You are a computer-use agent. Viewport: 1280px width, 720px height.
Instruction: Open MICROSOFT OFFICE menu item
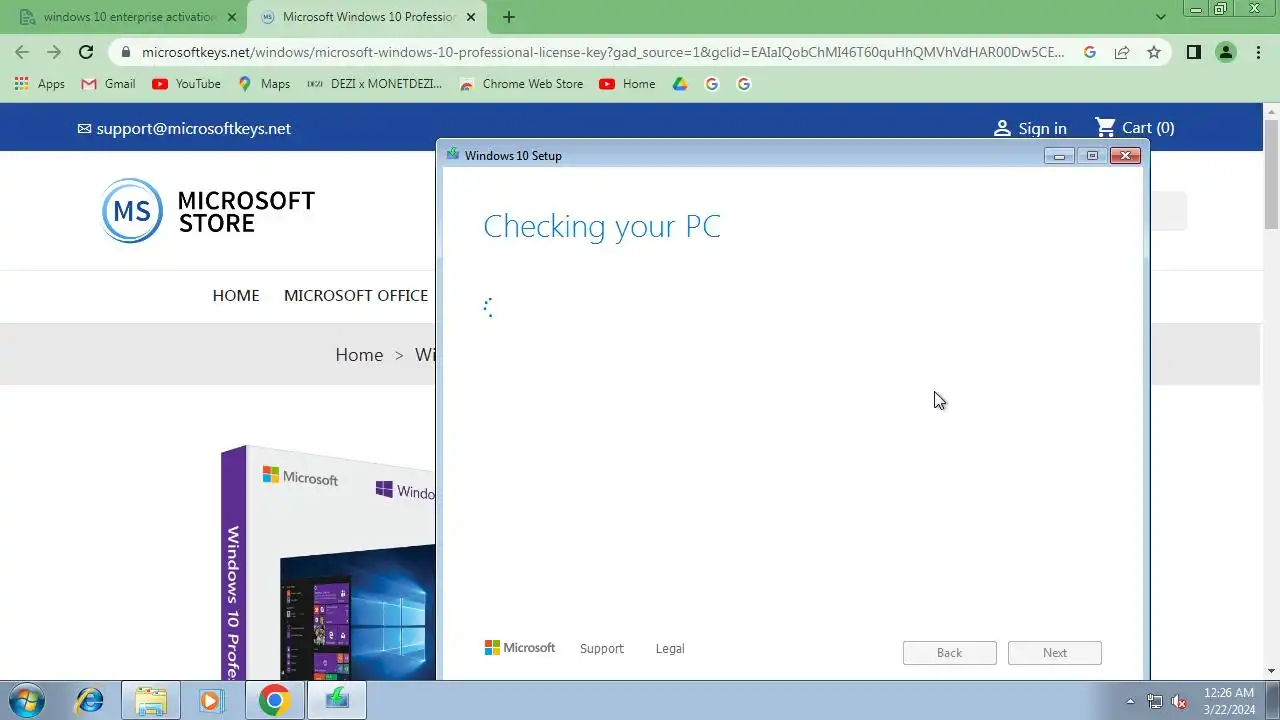click(356, 295)
